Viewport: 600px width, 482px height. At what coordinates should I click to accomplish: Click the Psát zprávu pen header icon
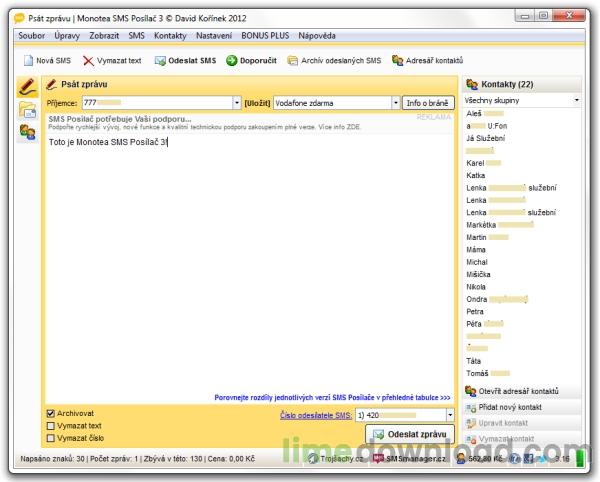51,84
